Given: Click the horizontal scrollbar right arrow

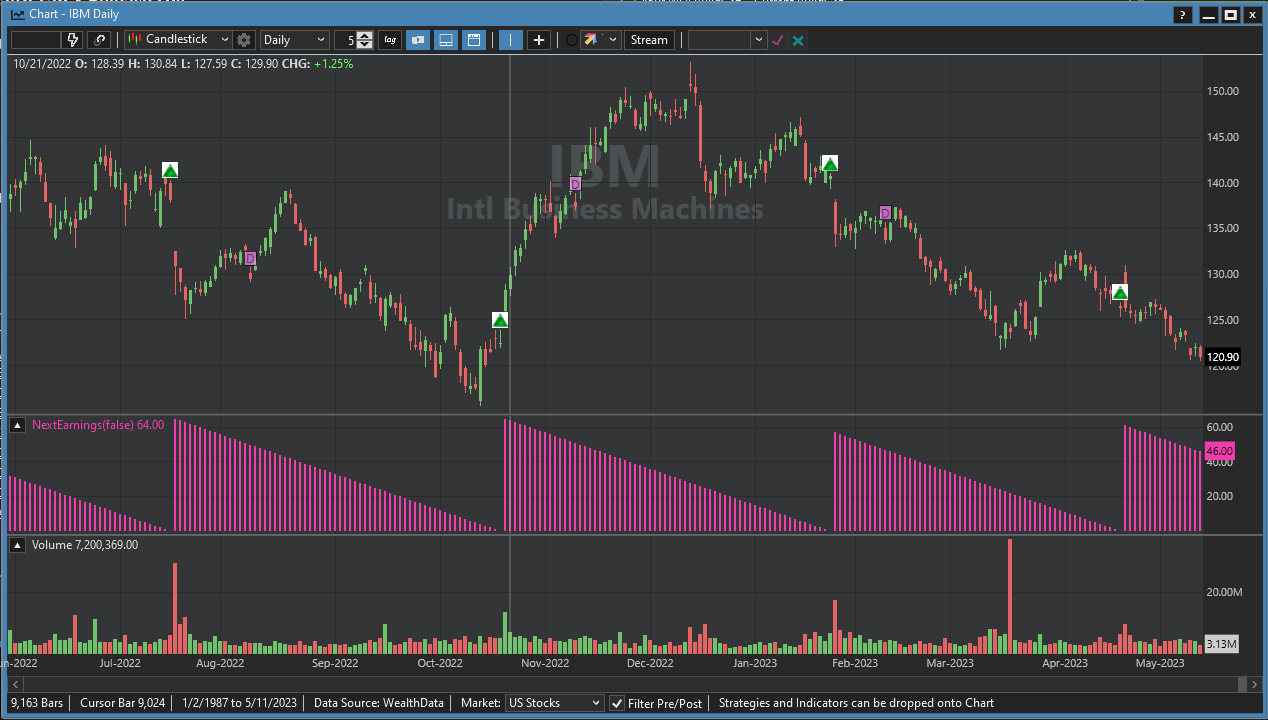Looking at the screenshot, I should [1254, 684].
